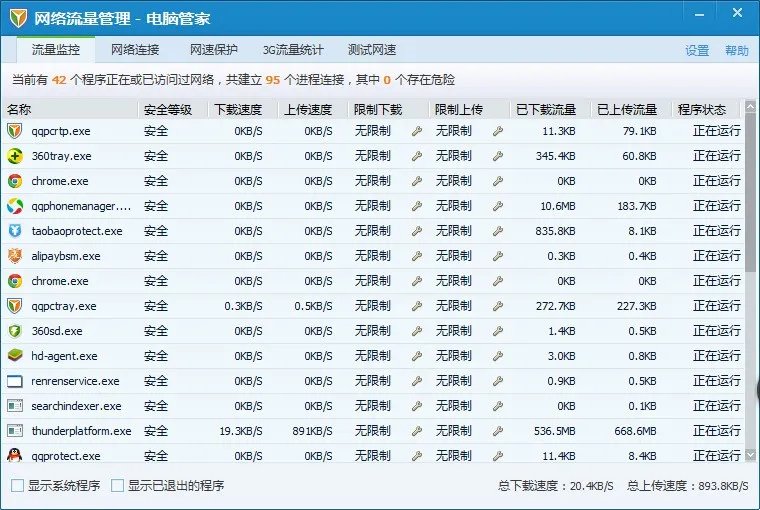Select the thunderplatform.exe row name

(x=81, y=431)
